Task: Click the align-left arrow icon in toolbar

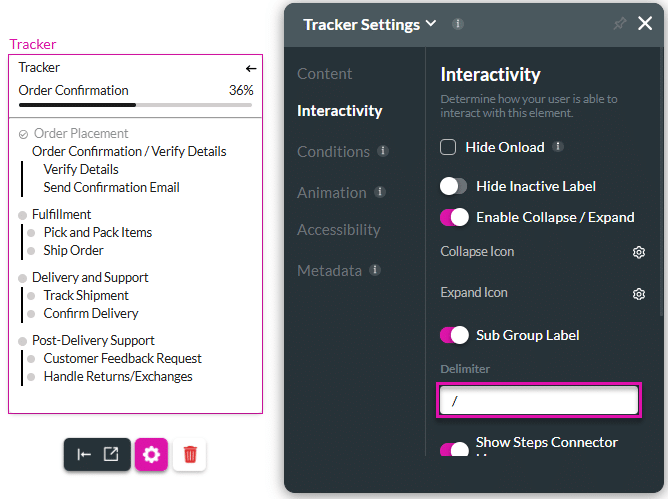Action: (x=84, y=454)
